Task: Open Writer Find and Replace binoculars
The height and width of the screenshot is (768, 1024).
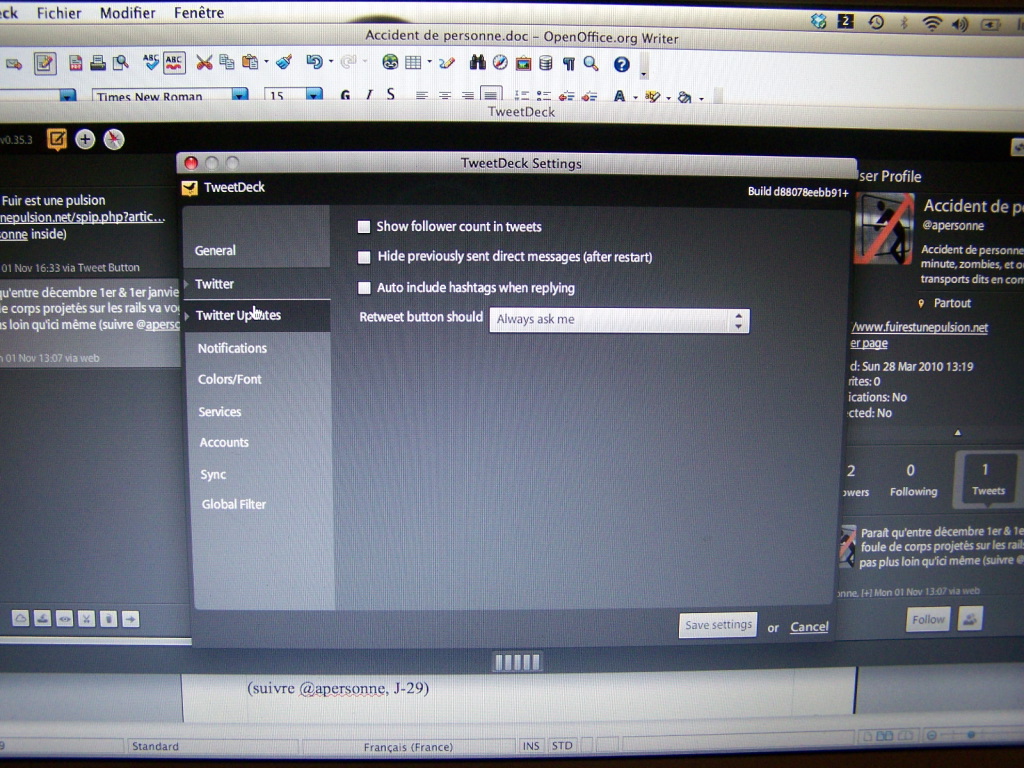Action: click(x=477, y=63)
